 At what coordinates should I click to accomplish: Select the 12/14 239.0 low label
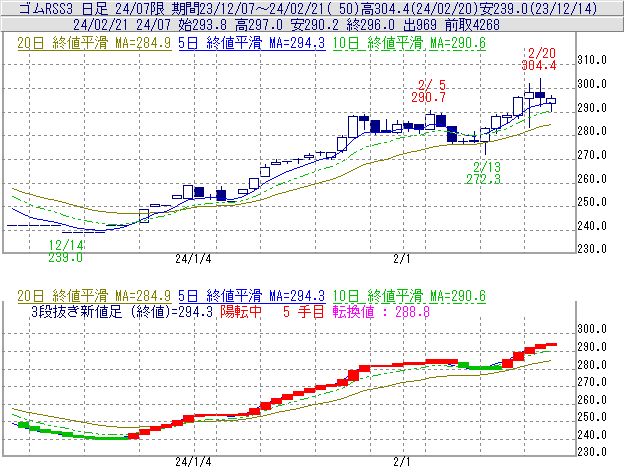[66, 251]
